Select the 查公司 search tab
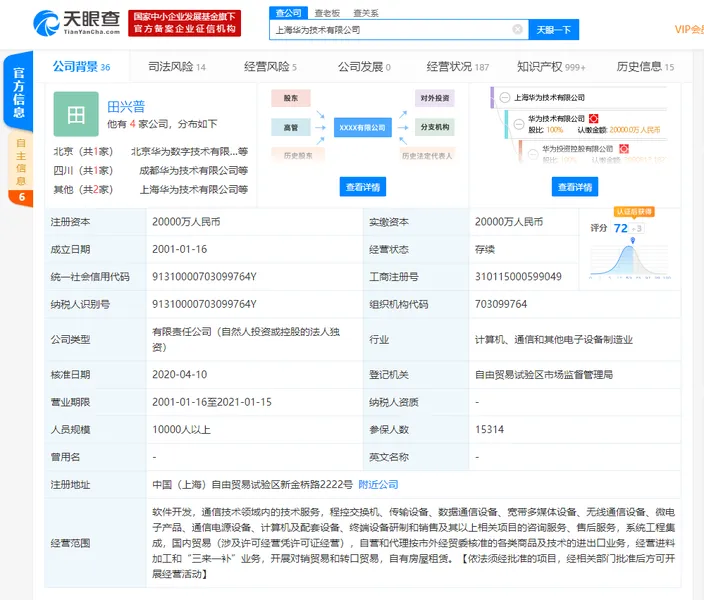 tap(288, 13)
